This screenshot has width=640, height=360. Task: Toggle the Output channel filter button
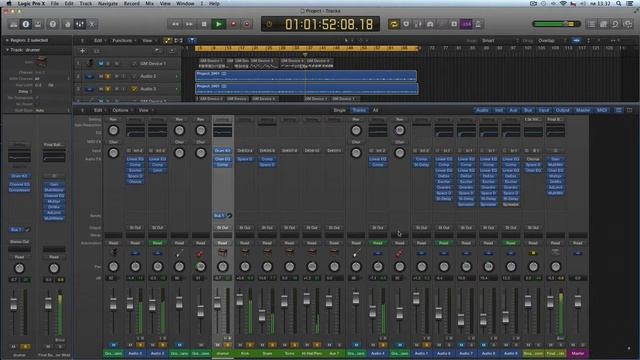coord(562,110)
